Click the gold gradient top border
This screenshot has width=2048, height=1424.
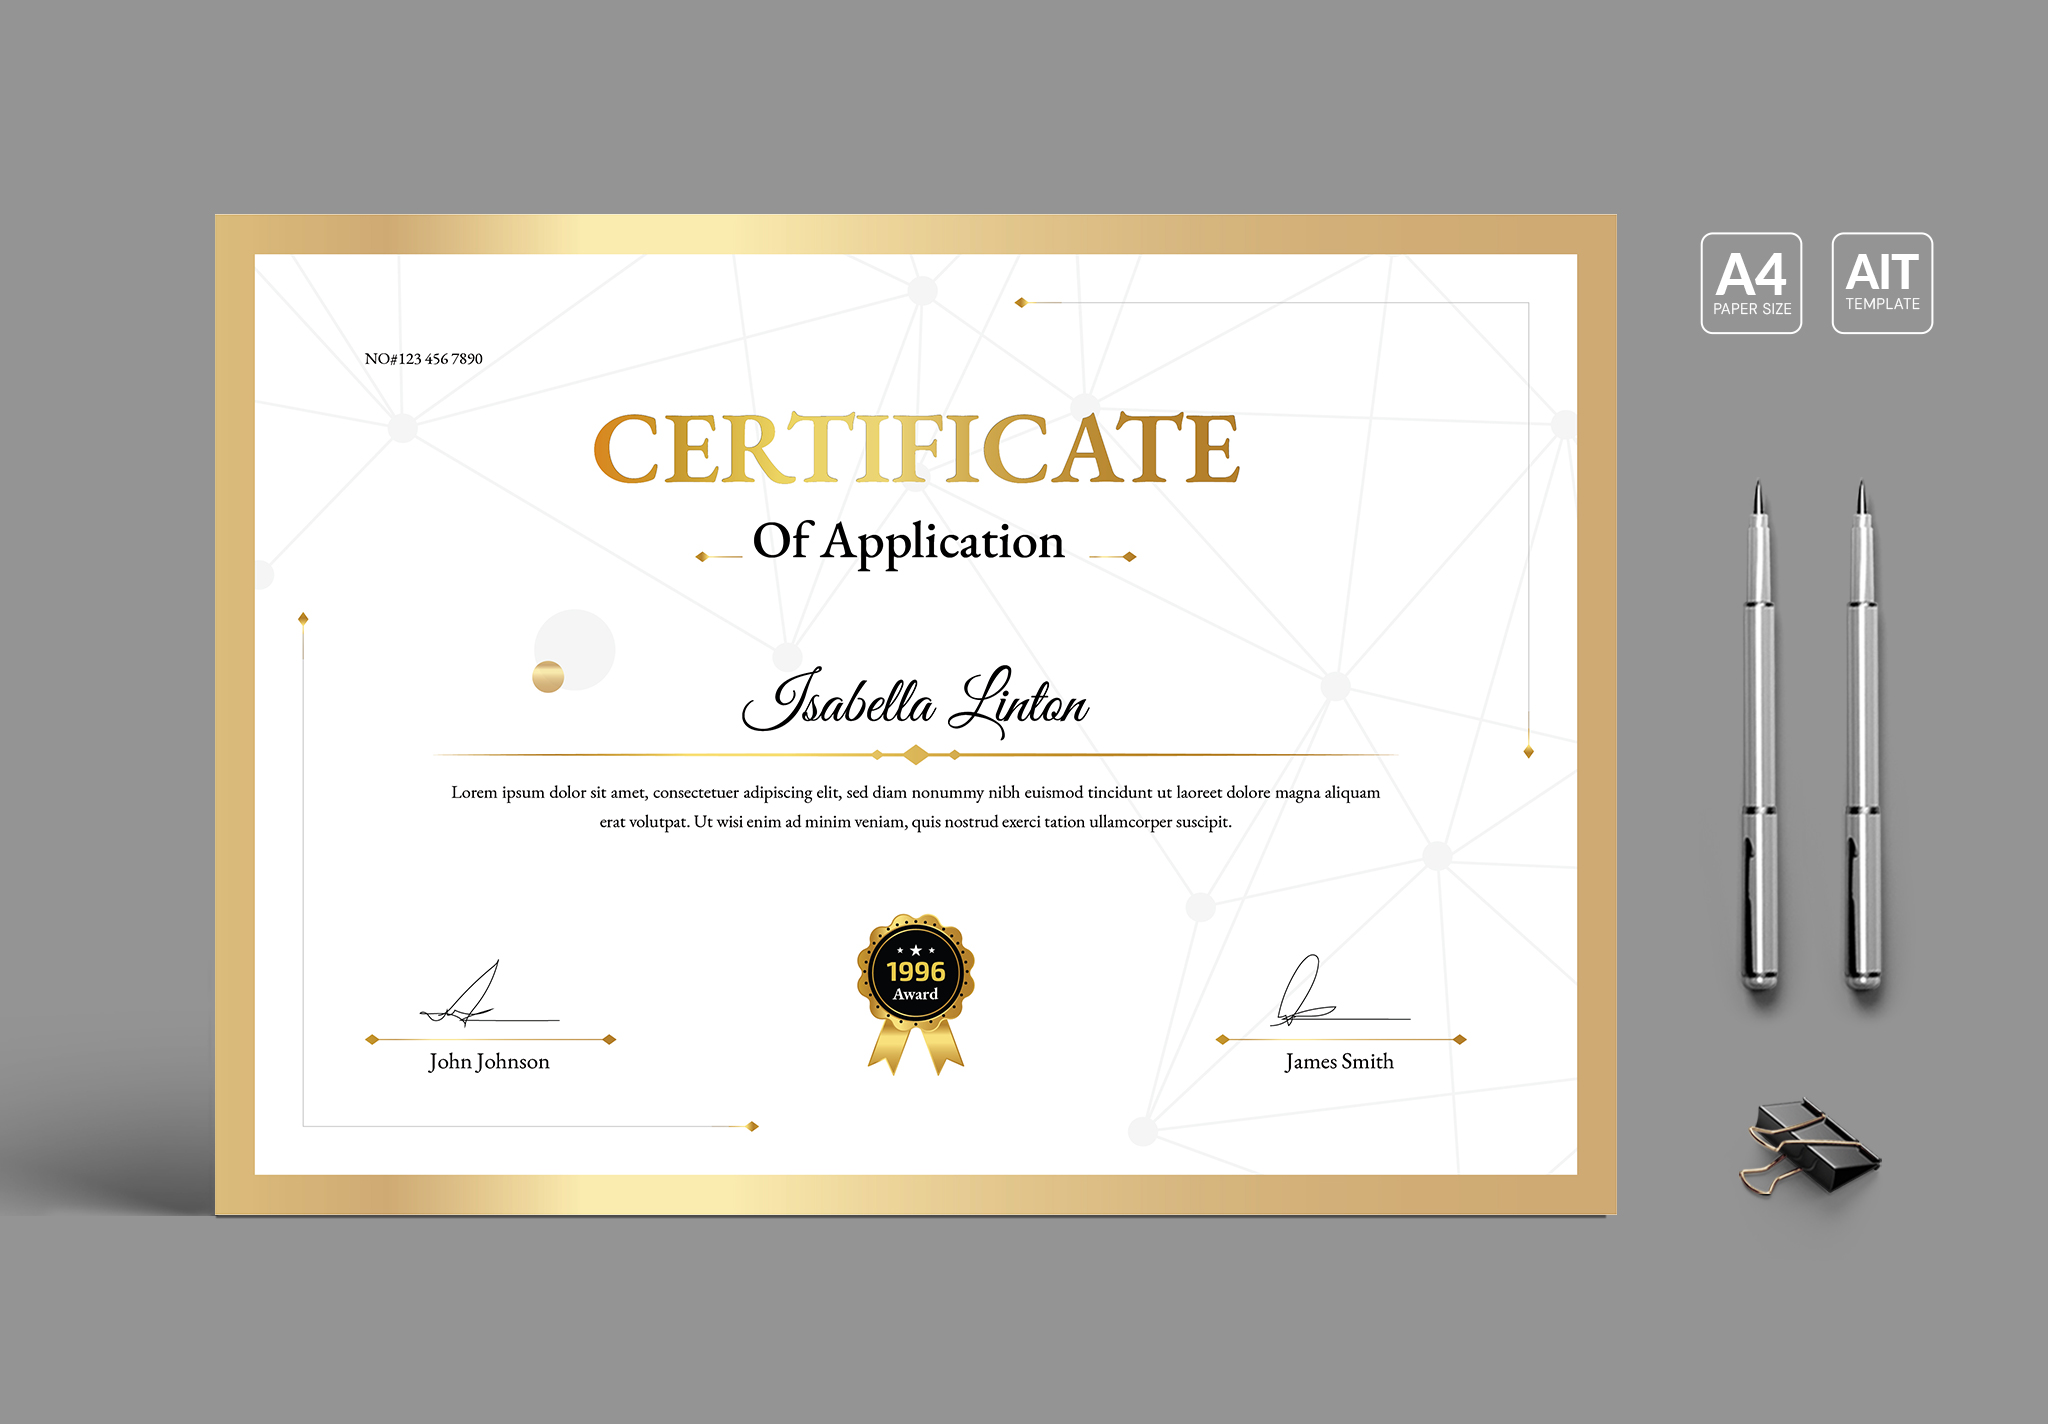915,234
